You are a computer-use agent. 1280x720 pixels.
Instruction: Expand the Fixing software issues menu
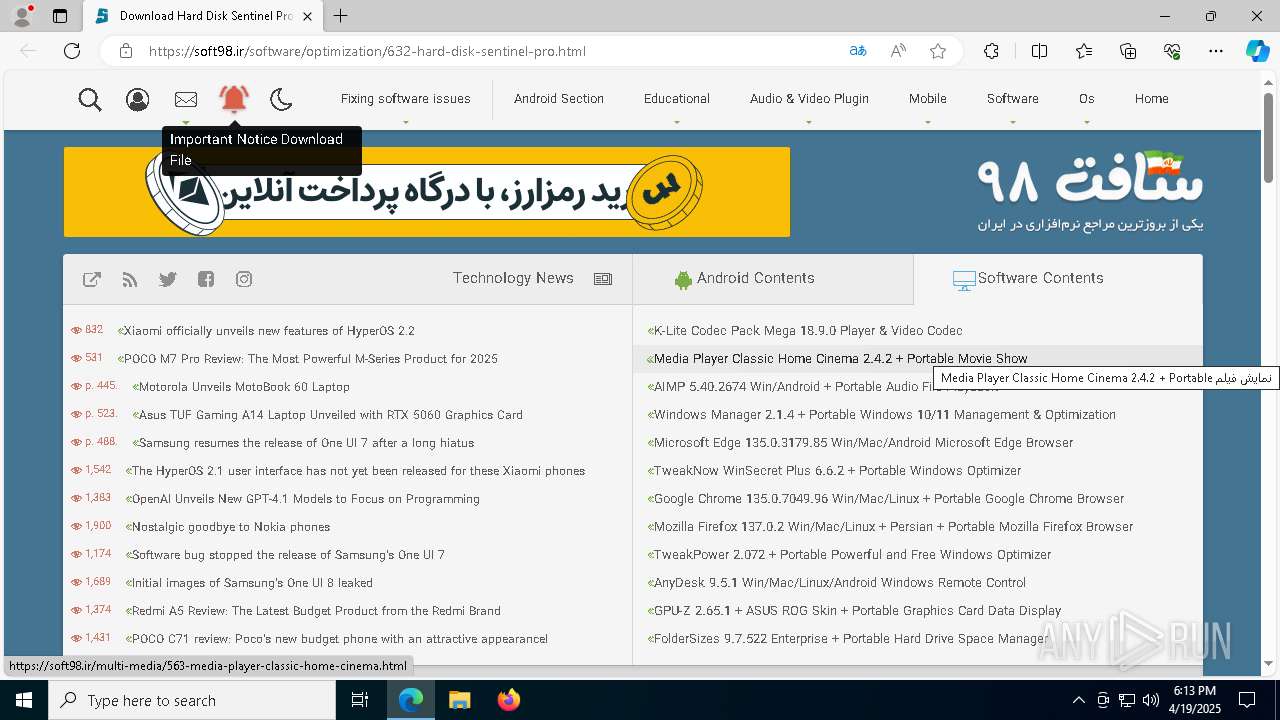405,99
